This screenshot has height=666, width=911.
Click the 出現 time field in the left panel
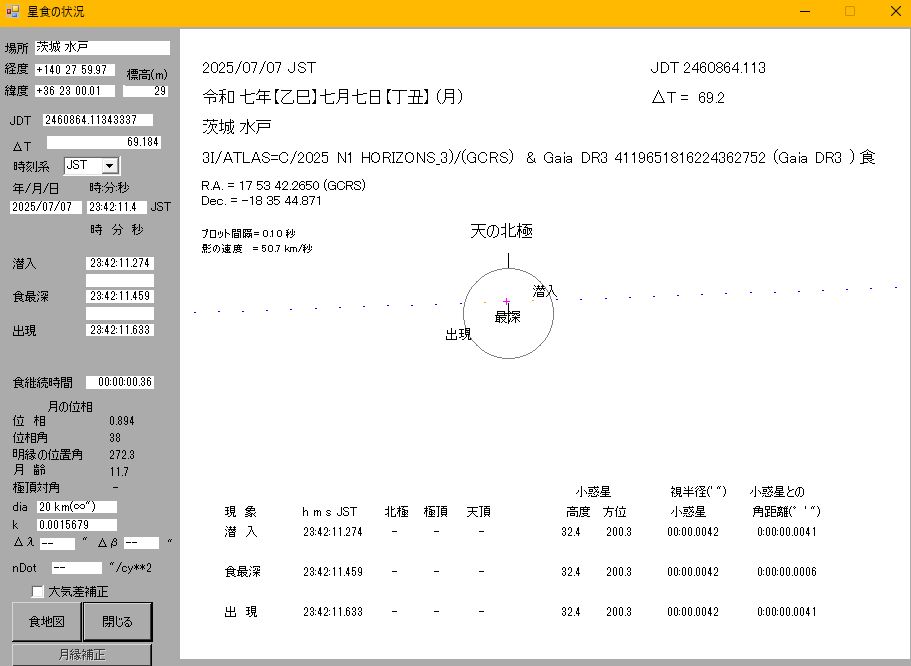click(120, 330)
